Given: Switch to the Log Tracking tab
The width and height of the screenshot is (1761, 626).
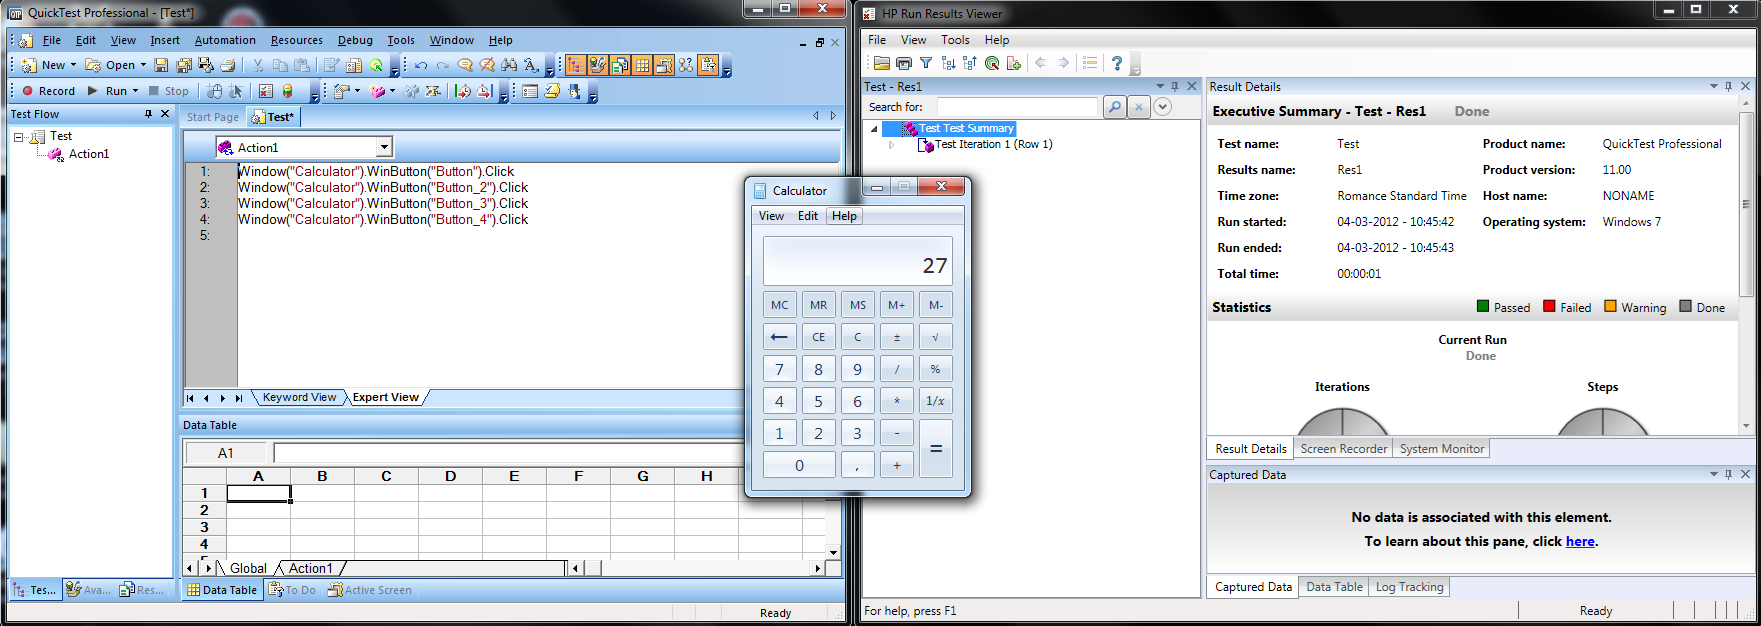Looking at the screenshot, I should click(x=1409, y=587).
